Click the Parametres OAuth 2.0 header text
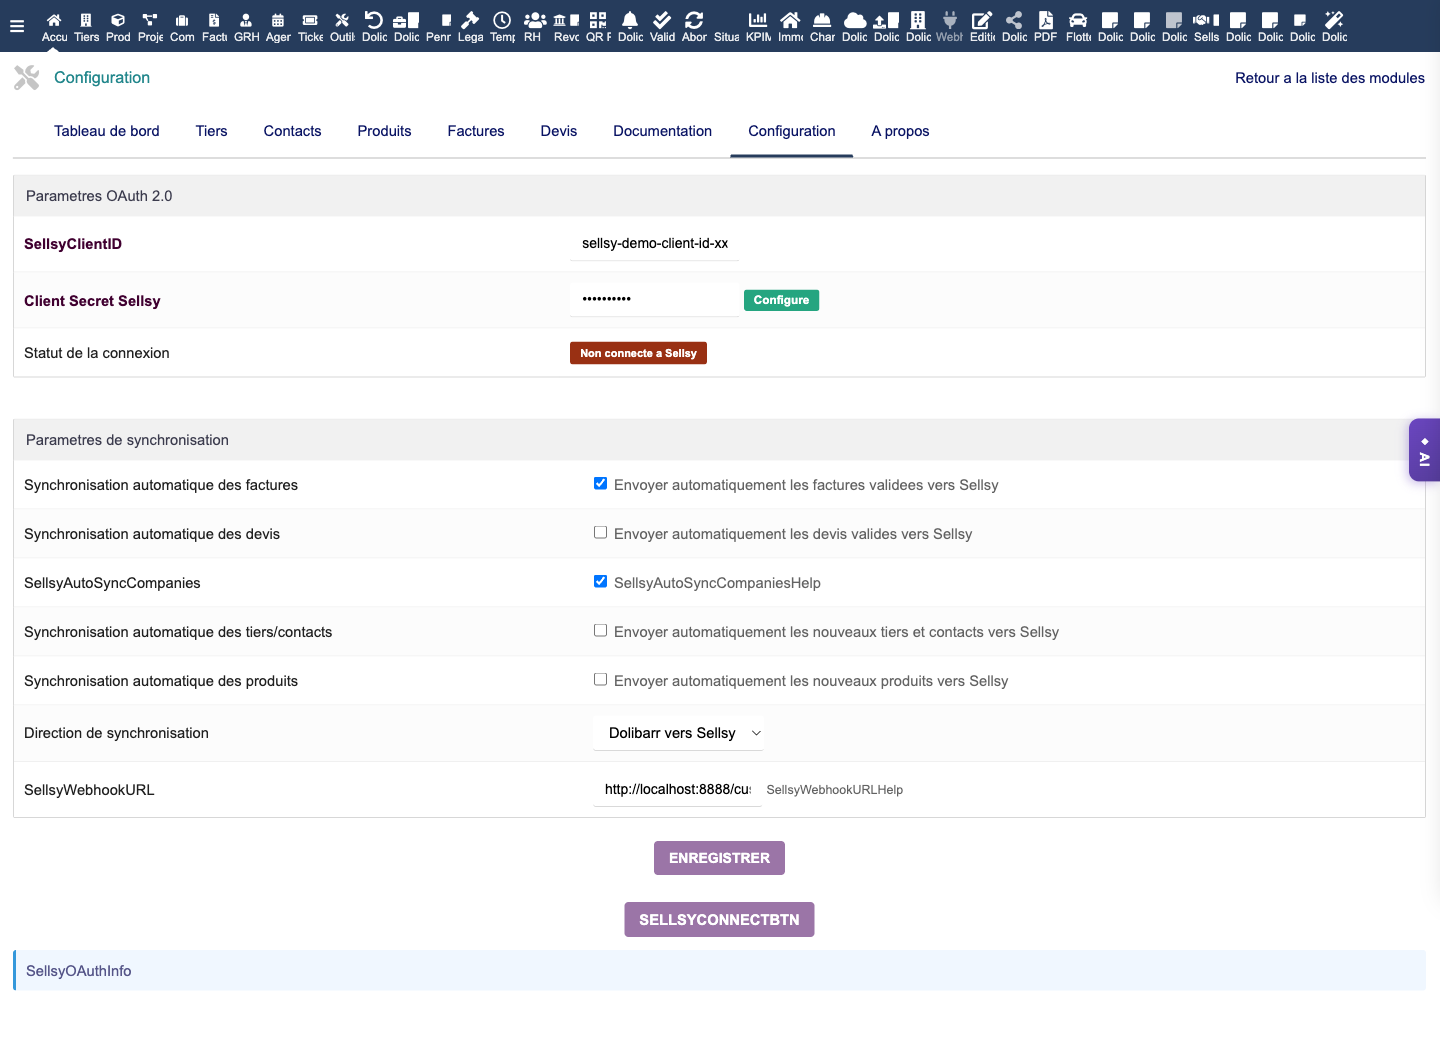The image size is (1440, 1052). tap(99, 196)
